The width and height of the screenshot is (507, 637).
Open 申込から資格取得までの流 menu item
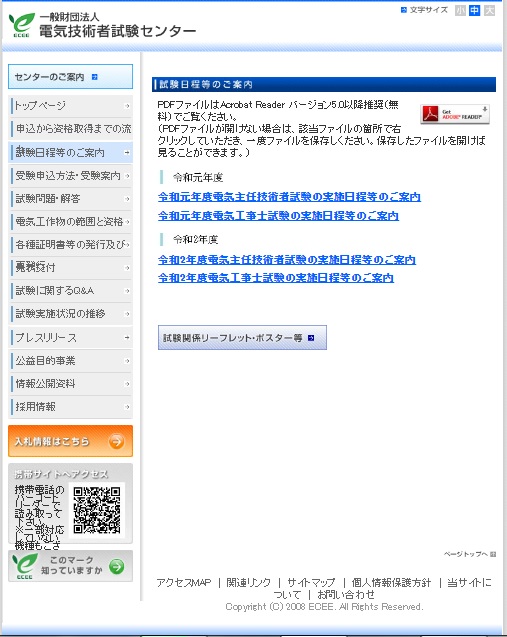tap(70, 129)
